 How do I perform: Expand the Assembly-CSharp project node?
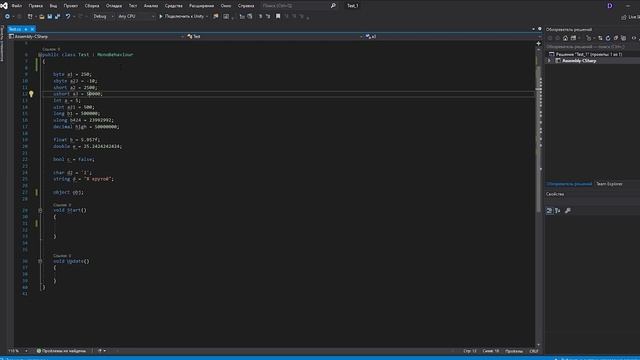point(549,61)
